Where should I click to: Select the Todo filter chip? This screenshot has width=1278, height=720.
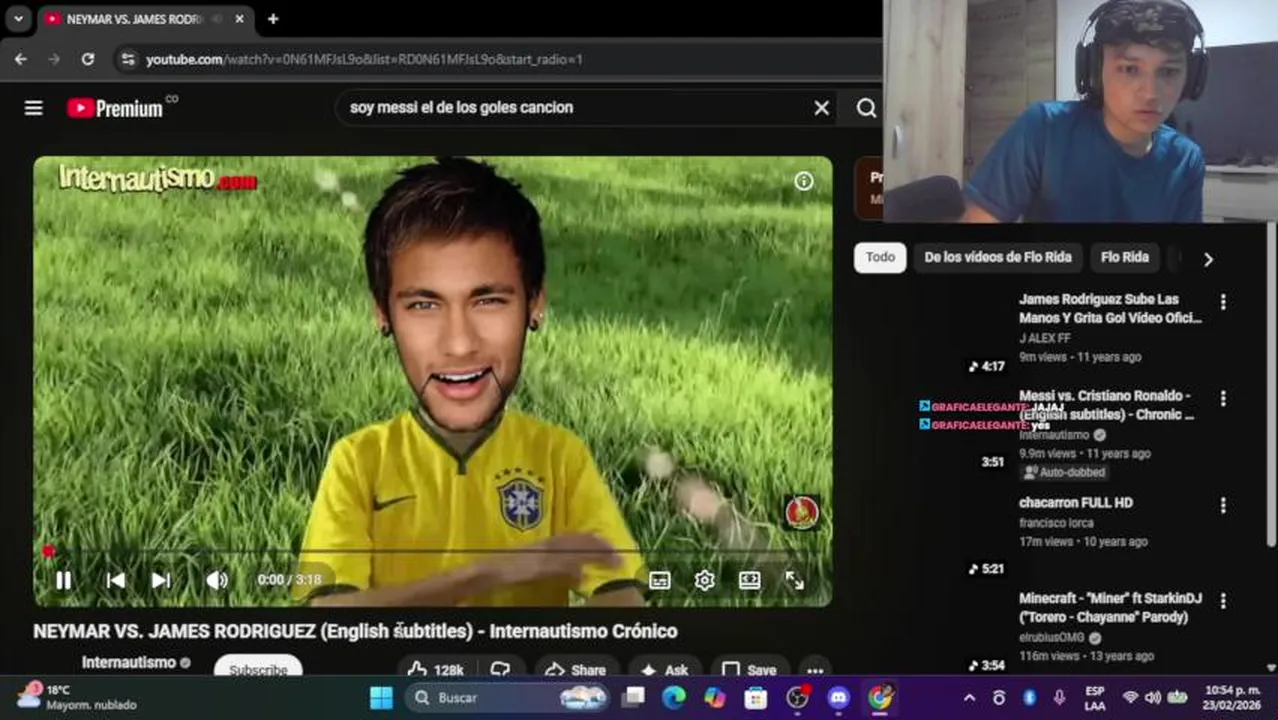coord(880,257)
